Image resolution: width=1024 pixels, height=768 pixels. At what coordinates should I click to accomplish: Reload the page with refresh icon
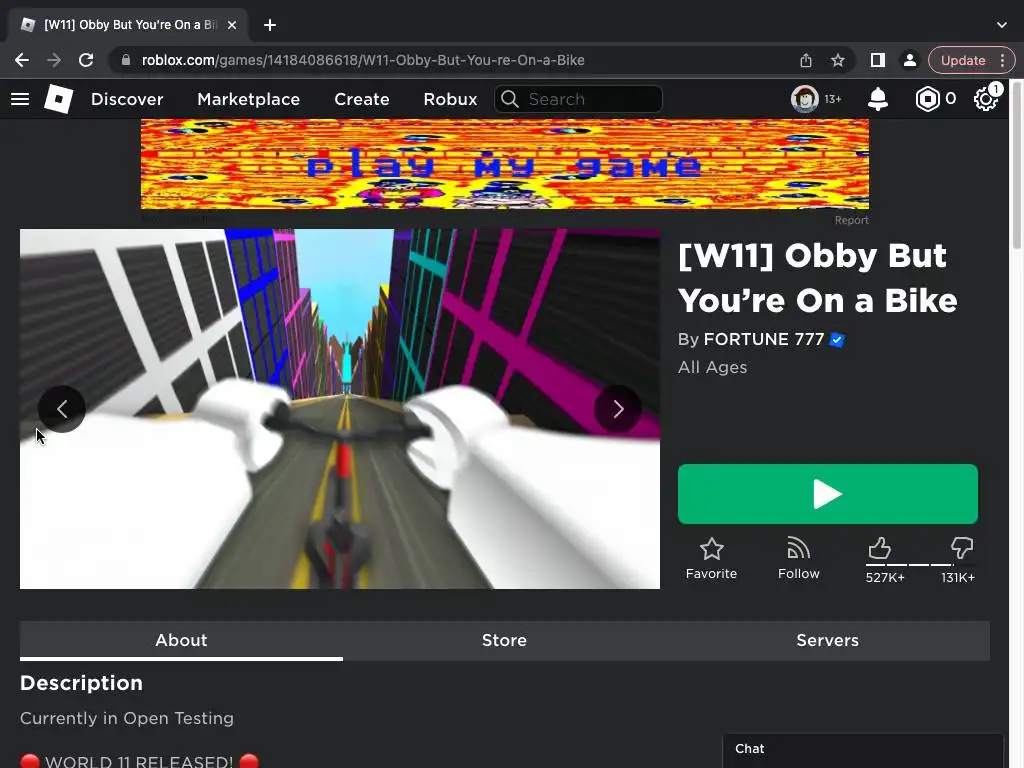click(x=86, y=60)
